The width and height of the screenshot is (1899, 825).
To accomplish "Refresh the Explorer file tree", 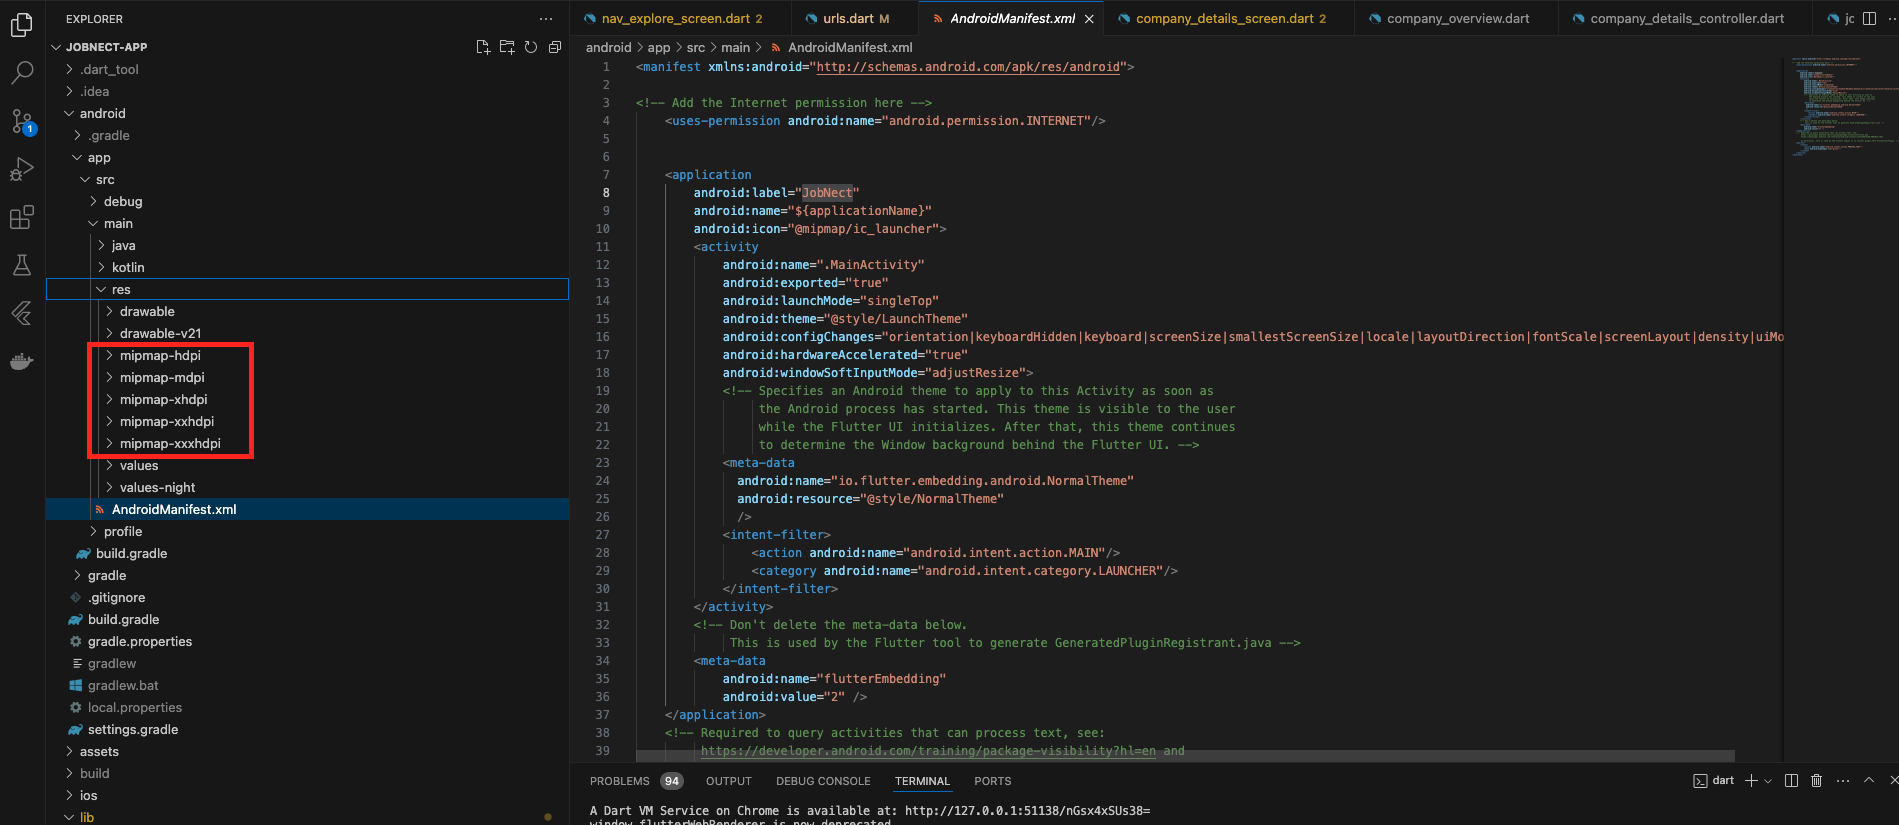I will [x=531, y=47].
